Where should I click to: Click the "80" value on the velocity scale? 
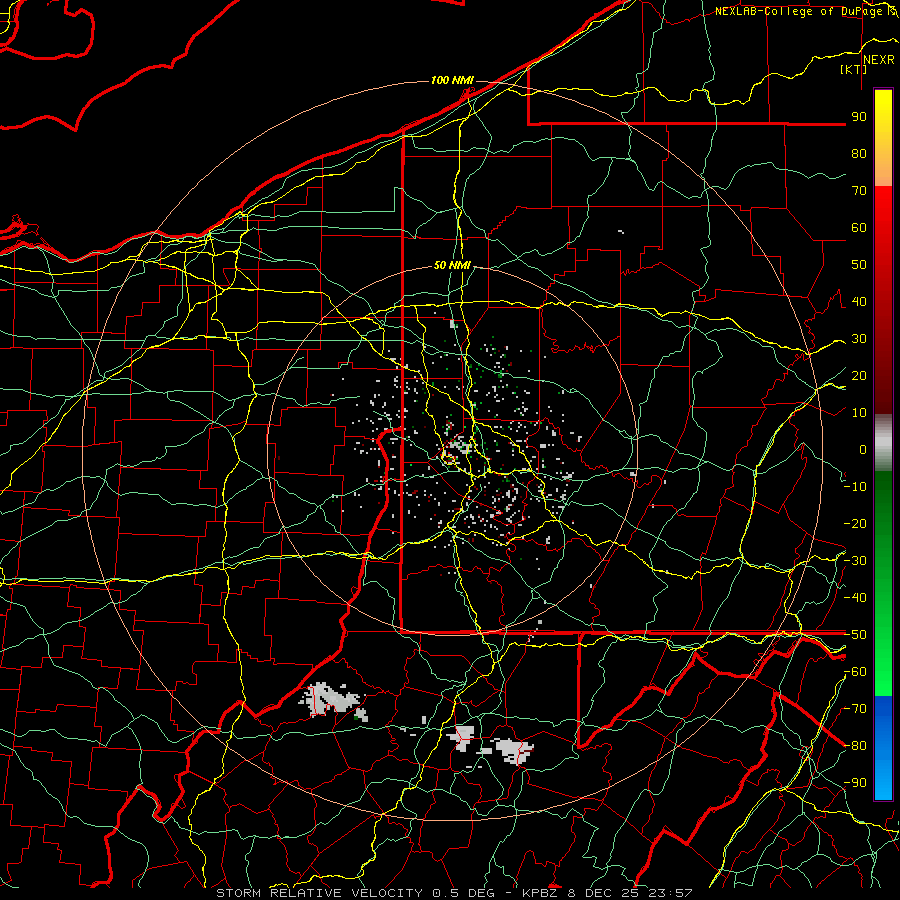pos(859,153)
